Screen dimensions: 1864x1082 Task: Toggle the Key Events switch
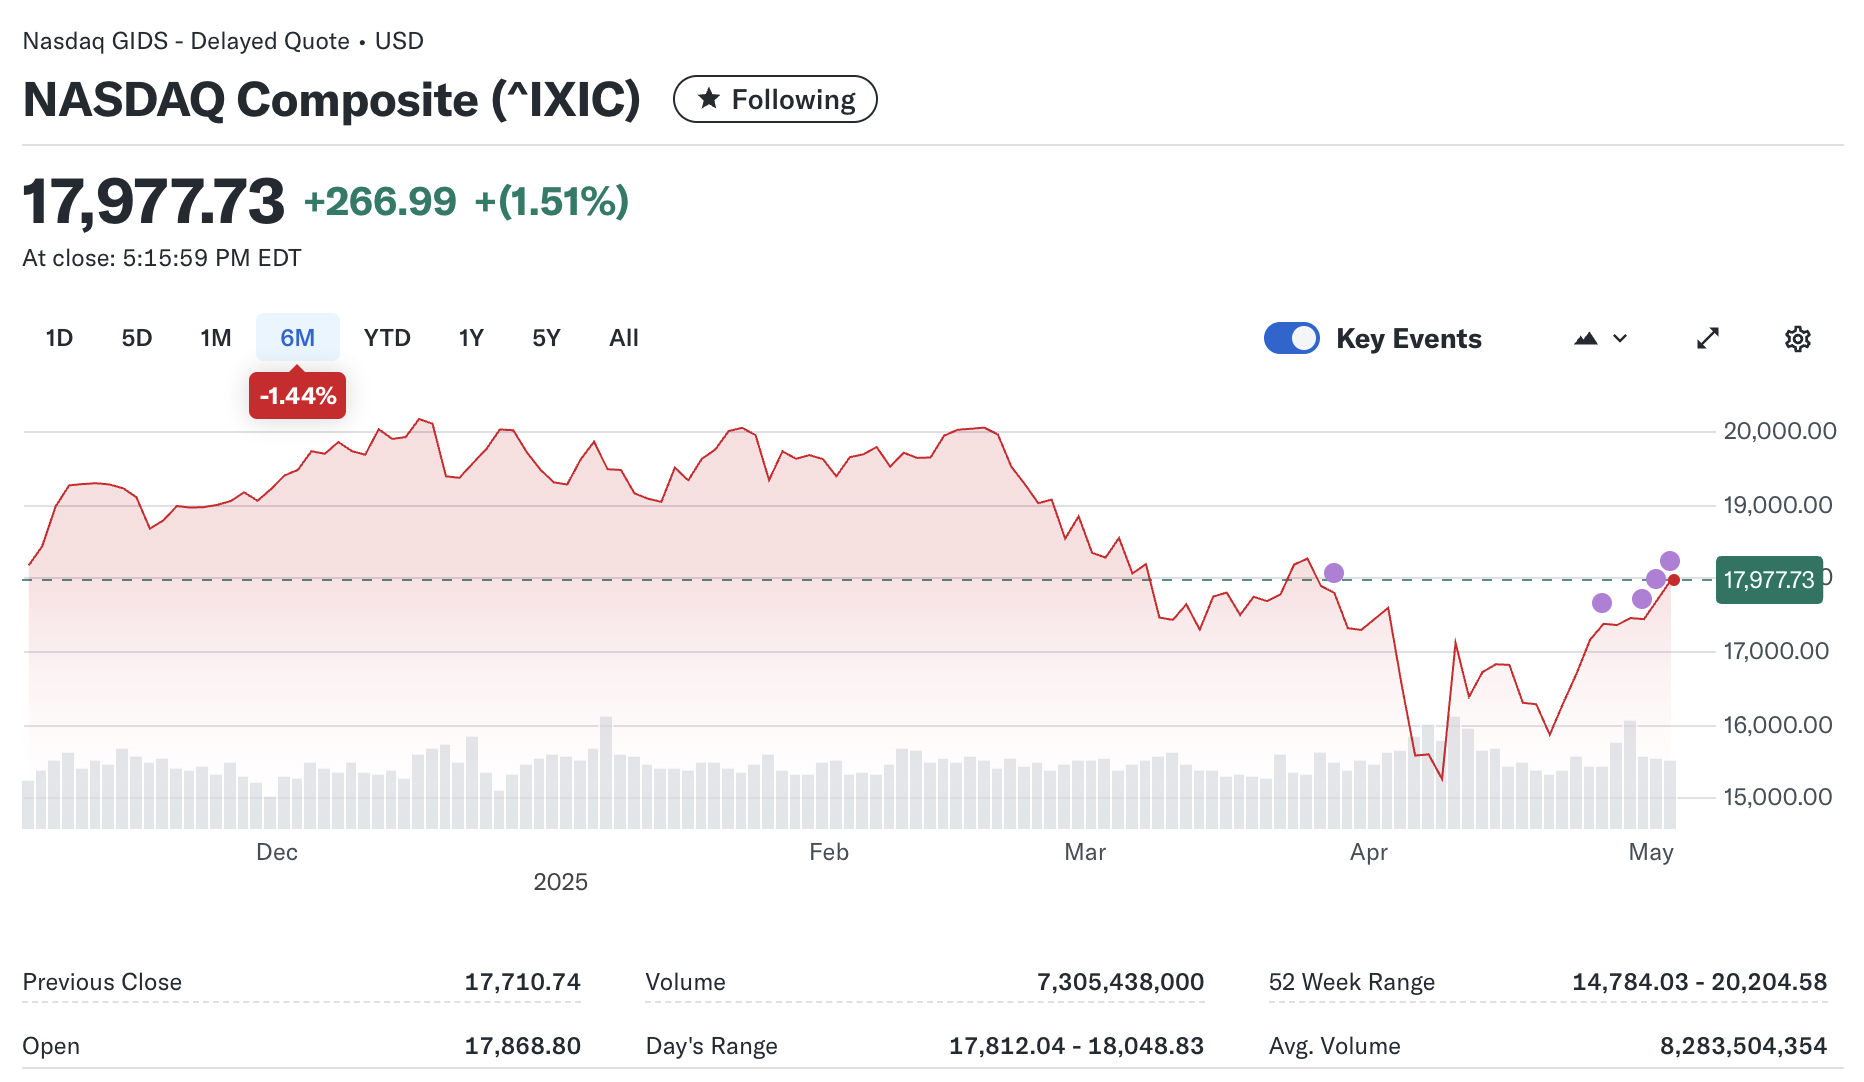(1292, 338)
